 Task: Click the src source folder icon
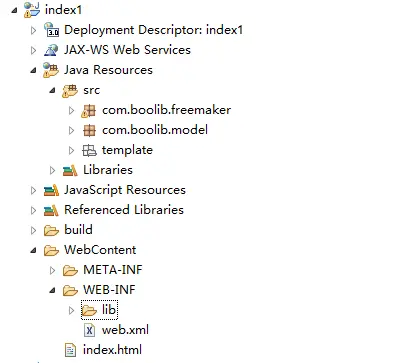70,90
